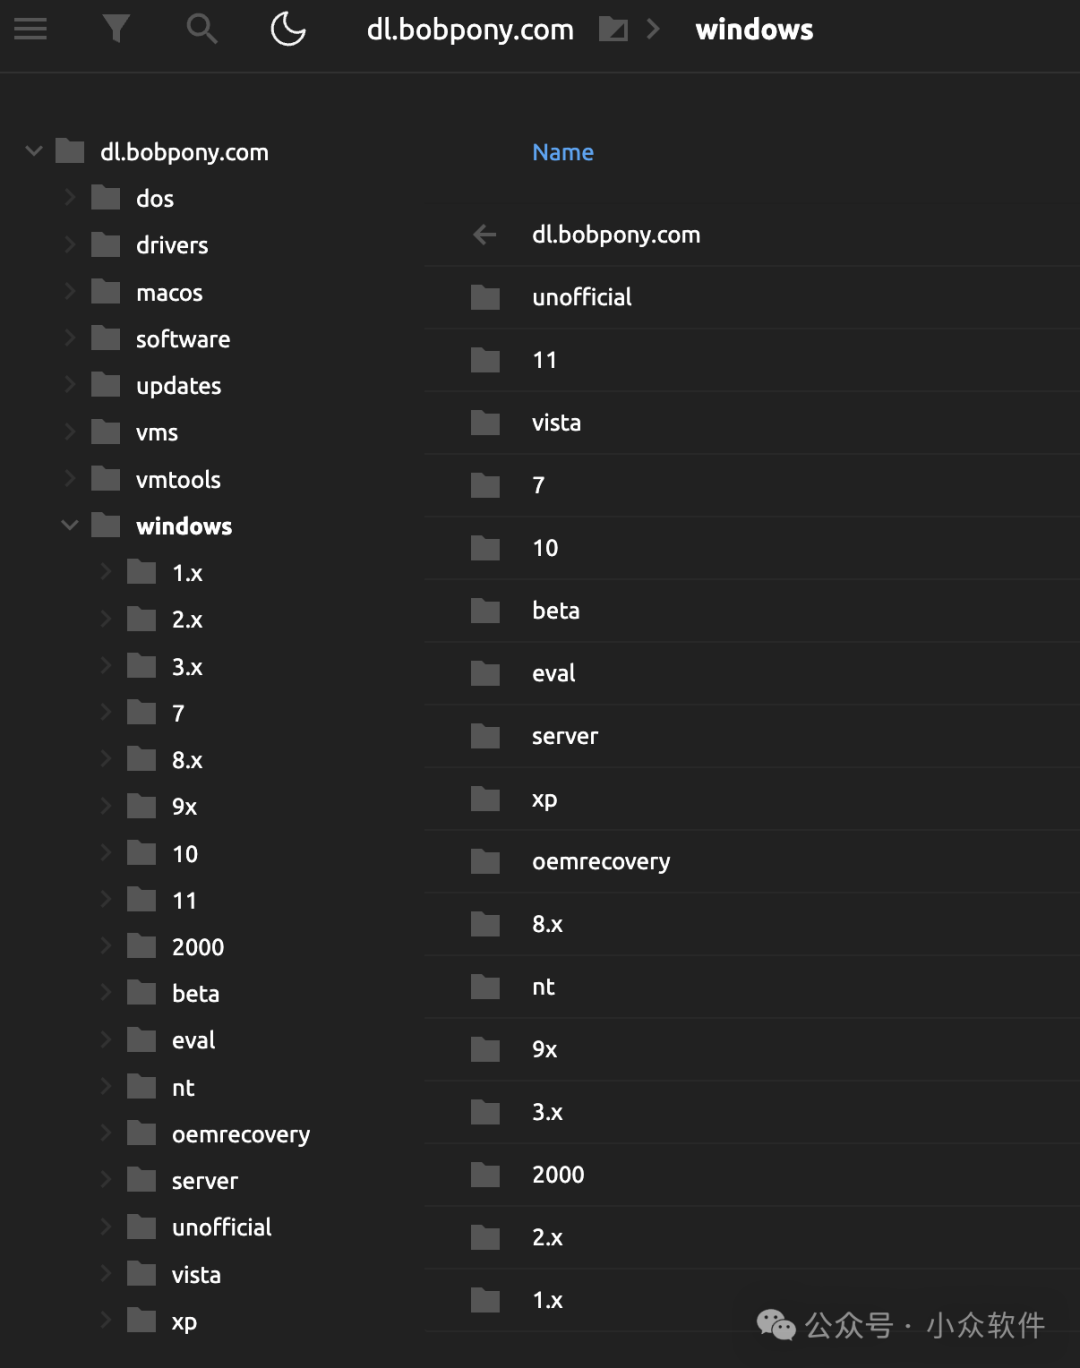Image resolution: width=1080 pixels, height=1368 pixels.
Task: Toggle dark mode moon icon
Action: click(288, 29)
